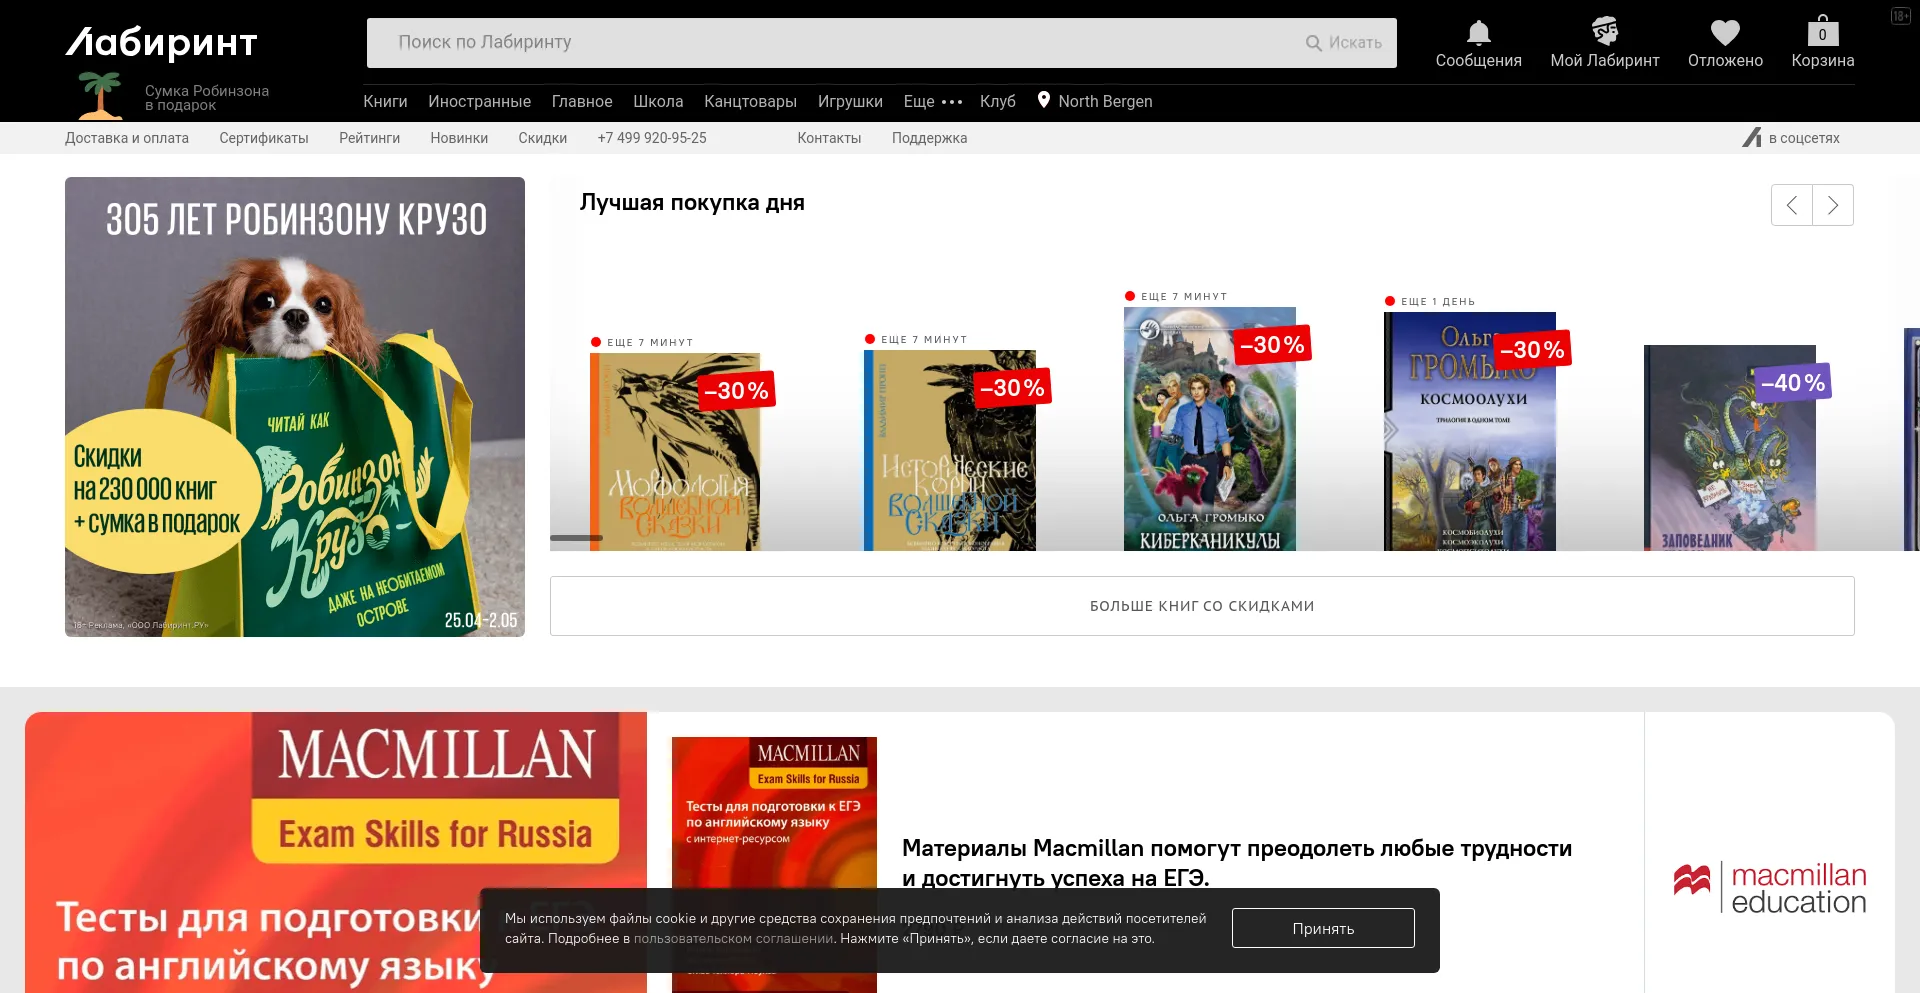Open the Игрушки section
Screen dimensions: 1920x993
(x=850, y=101)
